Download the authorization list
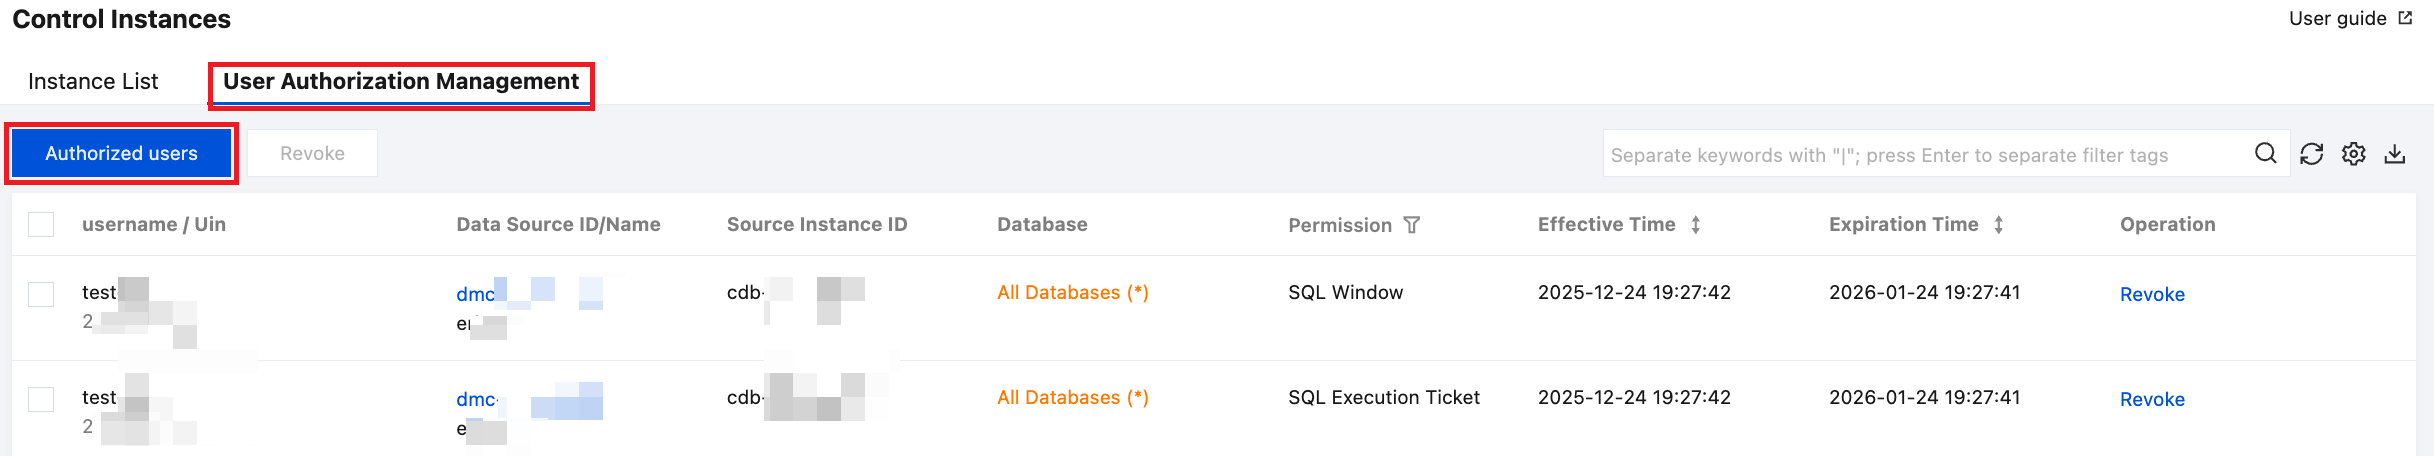This screenshot has height=456, width=2434. (2395, 154)
